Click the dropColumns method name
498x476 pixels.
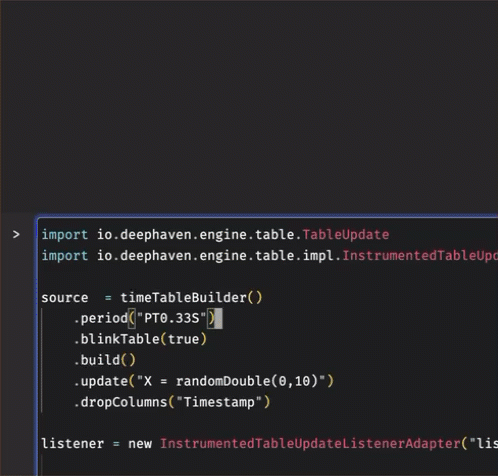coord(124,402)
